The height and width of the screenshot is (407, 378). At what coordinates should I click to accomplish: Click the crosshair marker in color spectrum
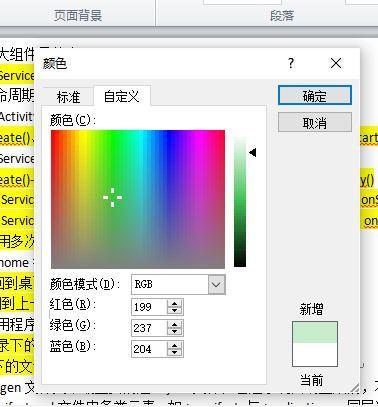112,197
